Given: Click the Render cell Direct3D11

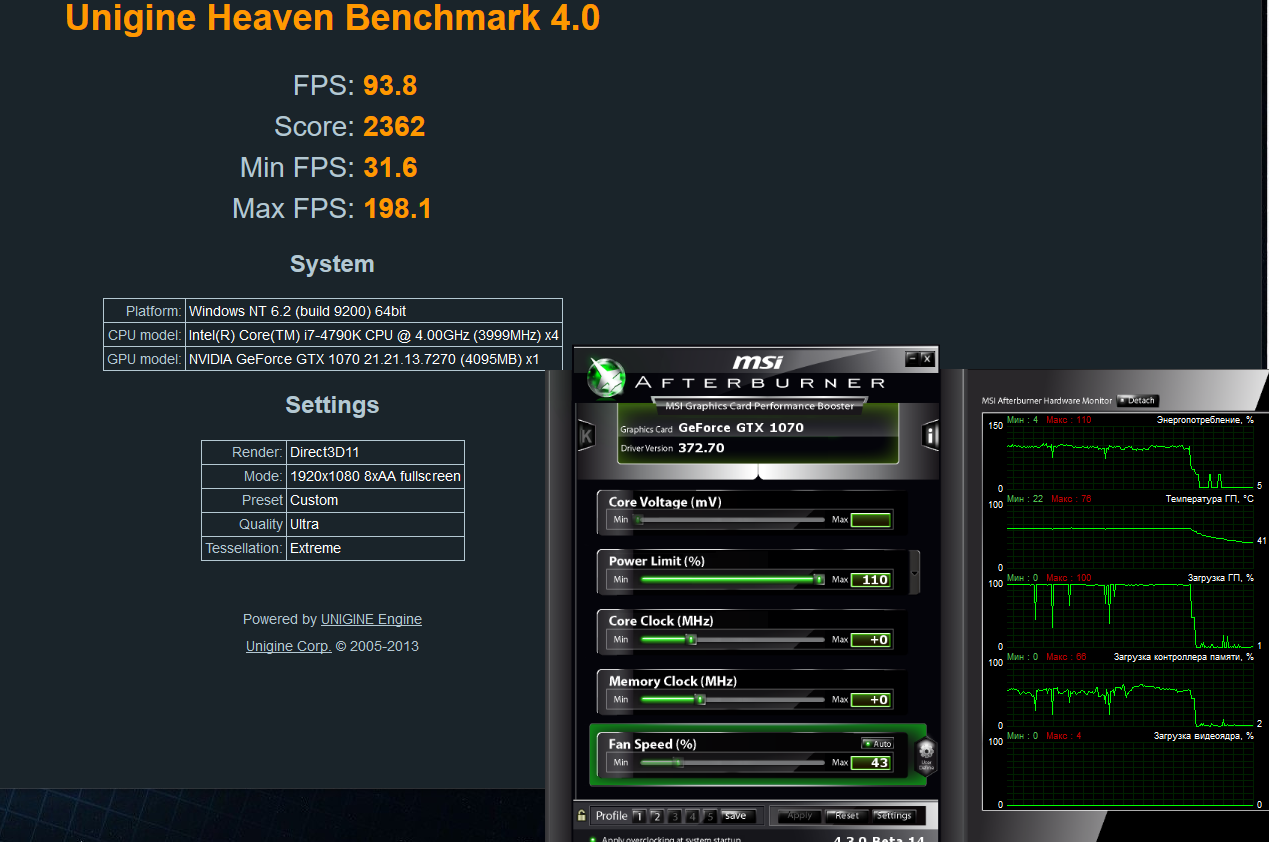Looking at the screenshot, I should pos(375,452).
